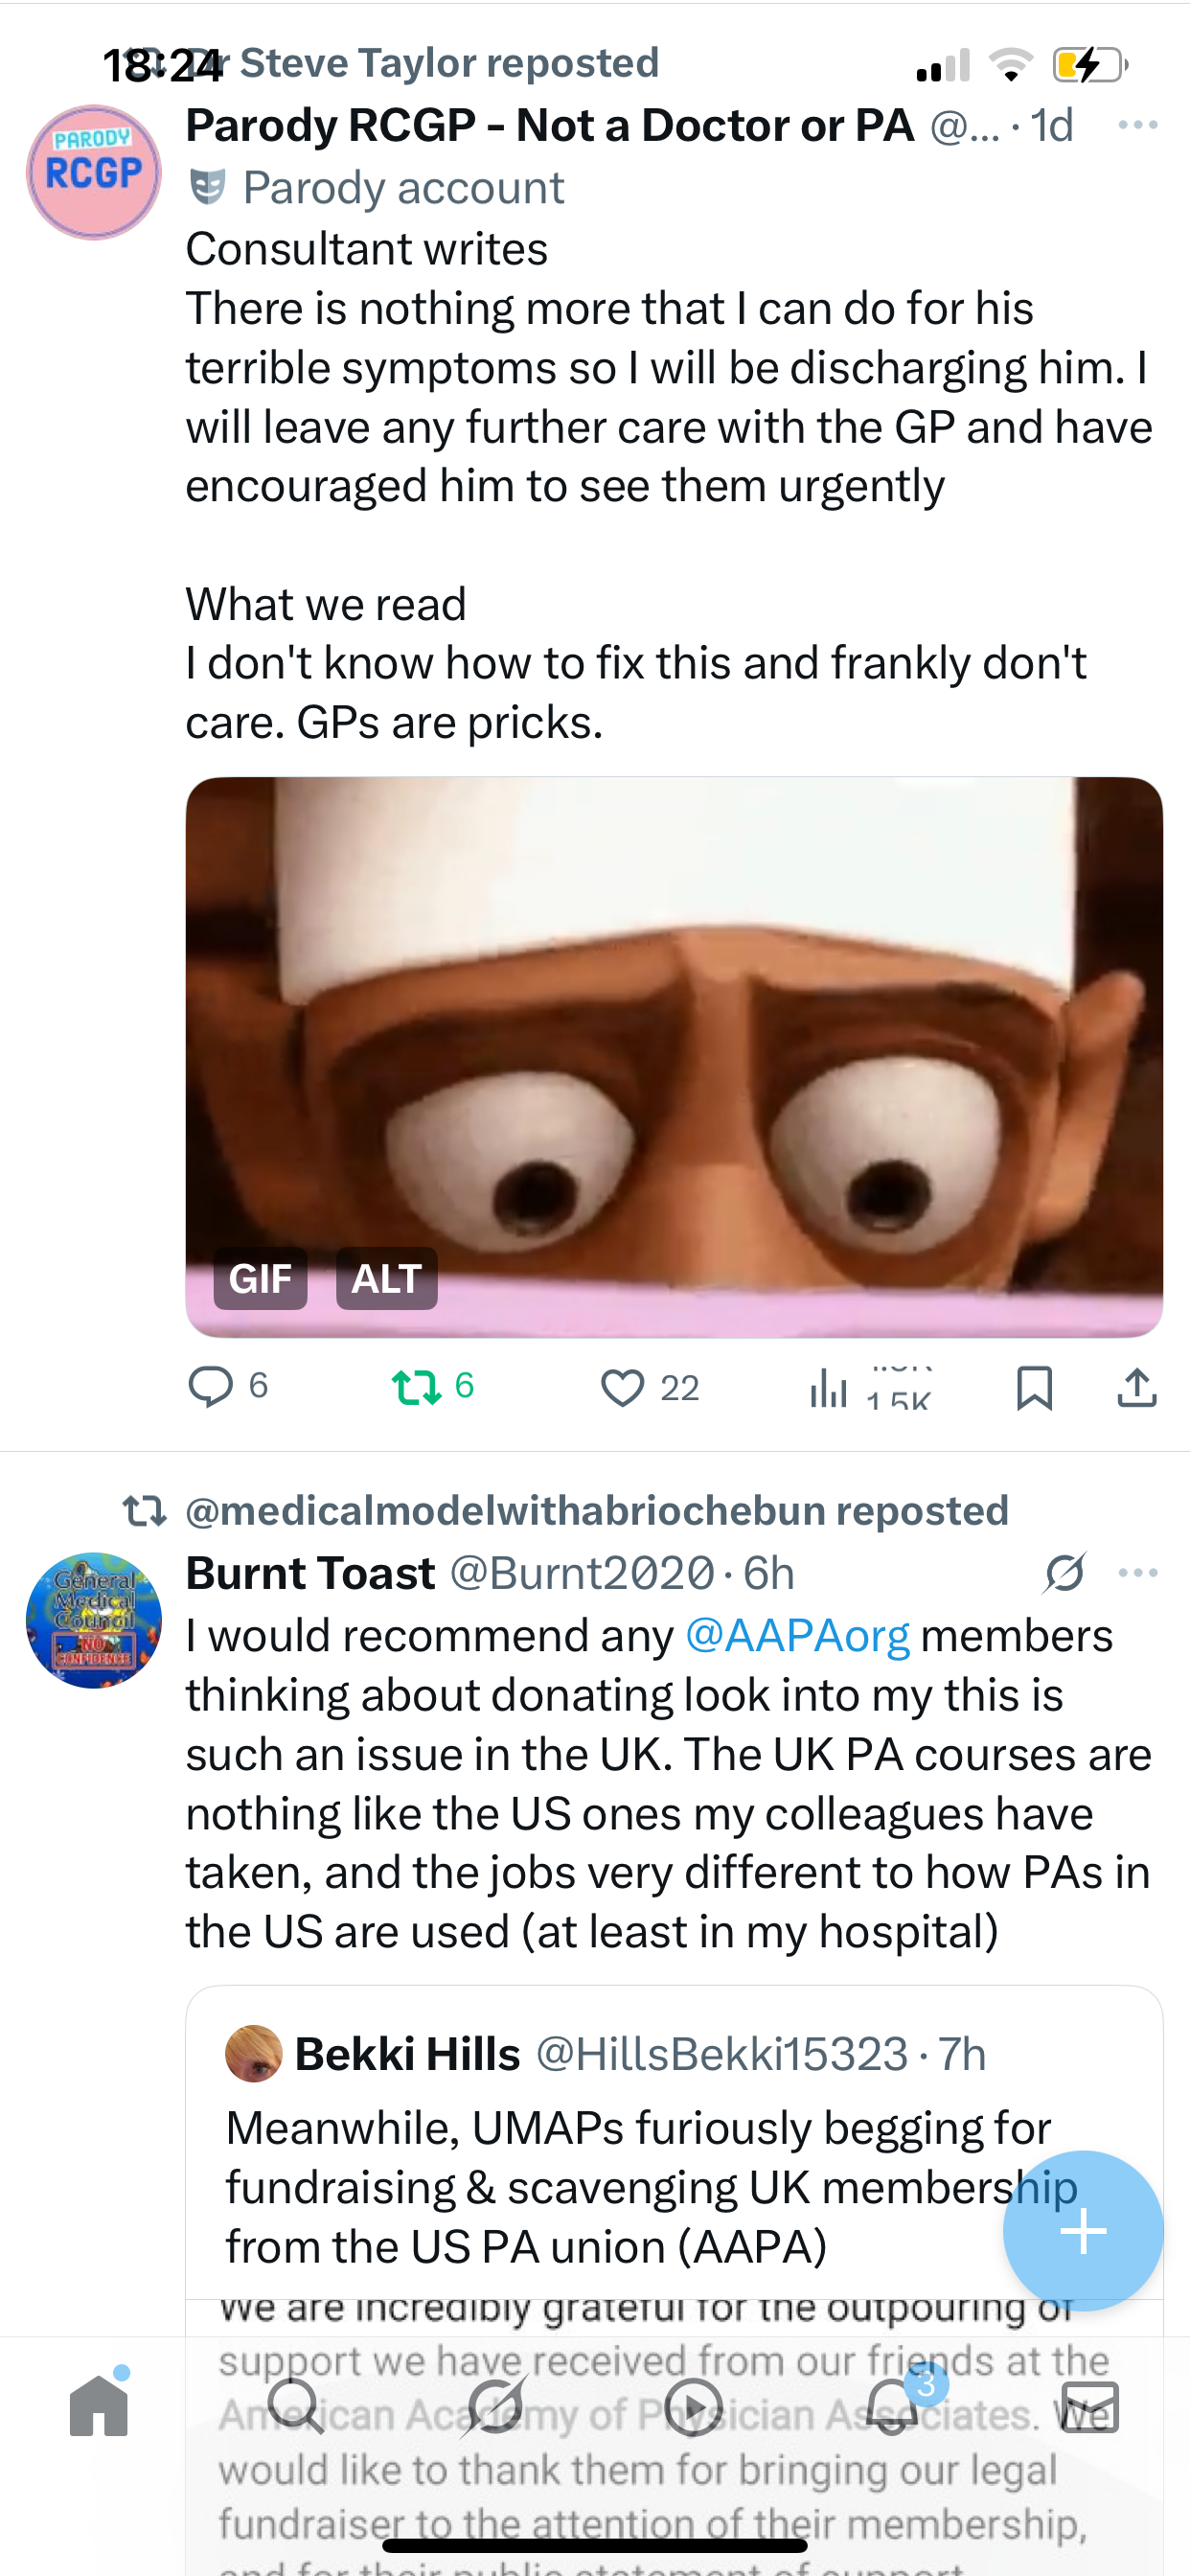Screen dimensions: 1190x2576
Task: Open the Search tab
Action: click(297, 2406)
